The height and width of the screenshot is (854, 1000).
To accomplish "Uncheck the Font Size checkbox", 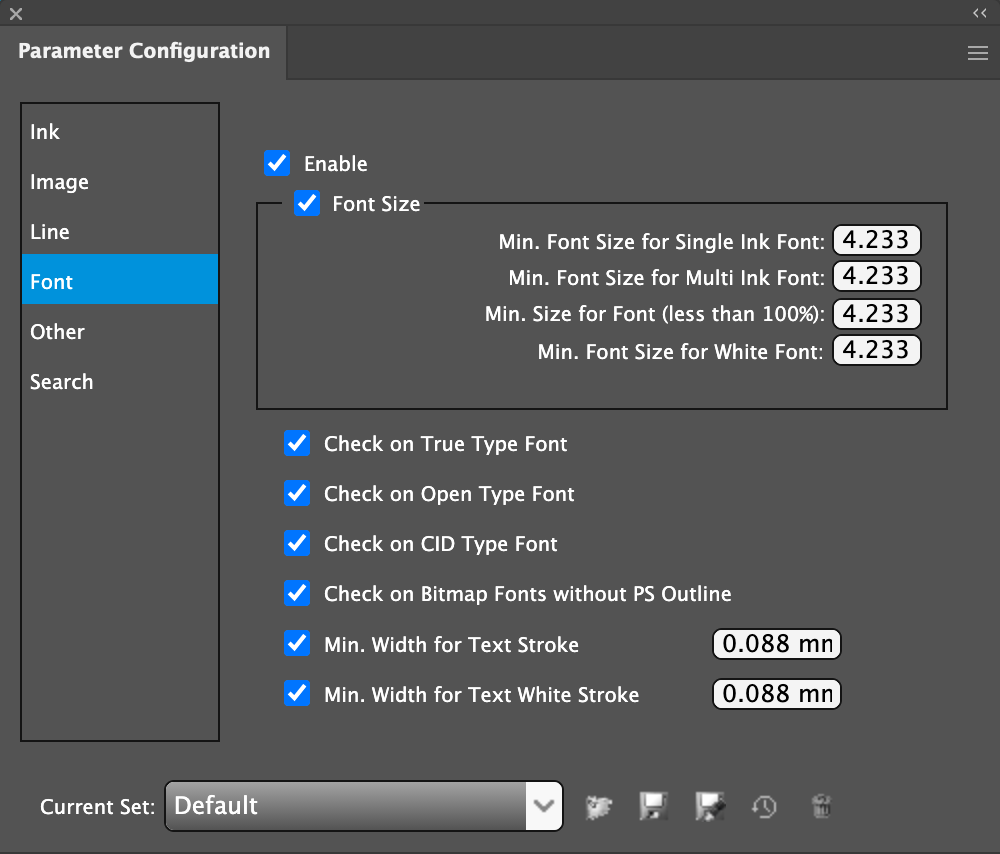I will (x=306, y=204).
